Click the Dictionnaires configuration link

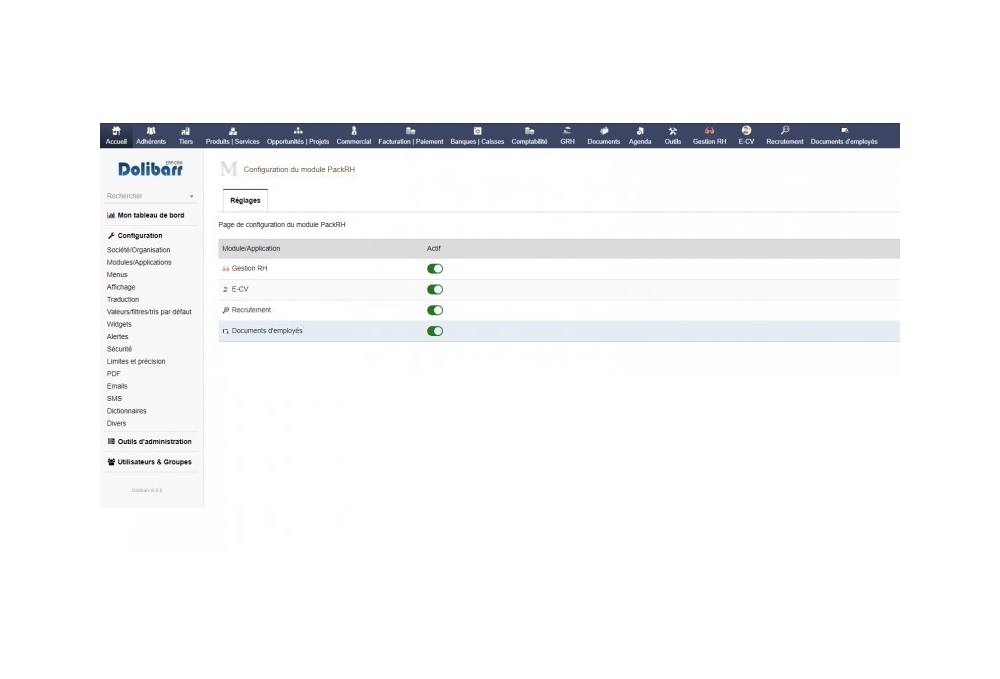[x=128, y=410]
